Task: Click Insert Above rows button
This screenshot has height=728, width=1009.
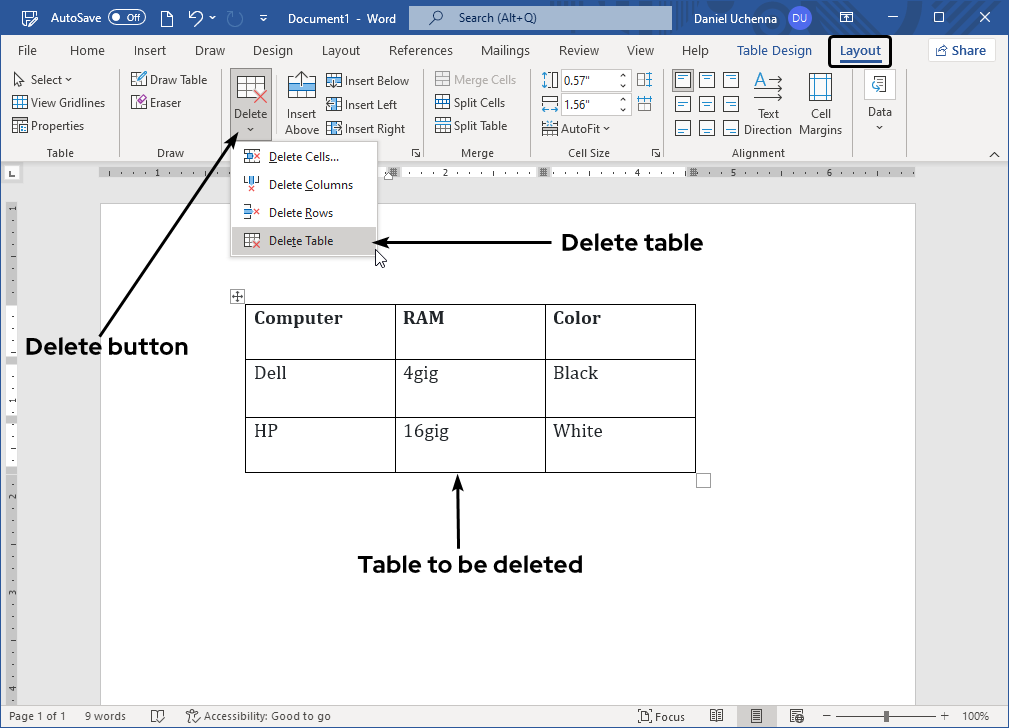Action: click(301, 104)
